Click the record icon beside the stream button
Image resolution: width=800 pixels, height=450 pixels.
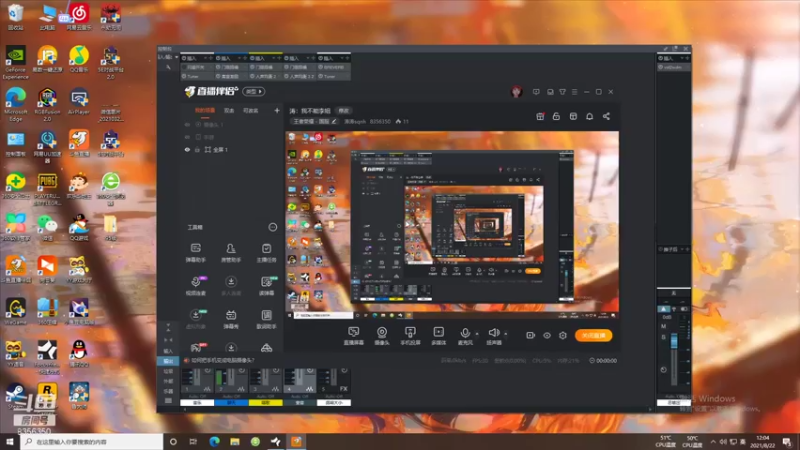(x=530, y=335)
